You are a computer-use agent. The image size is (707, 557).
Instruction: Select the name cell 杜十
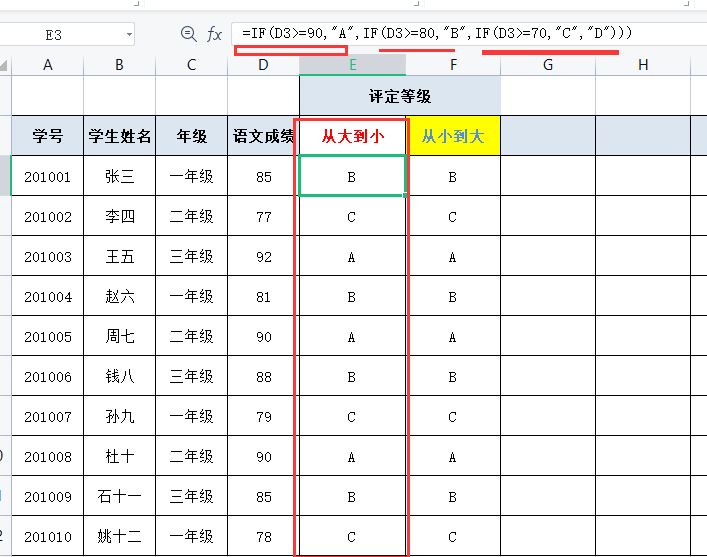click(119, 456)
